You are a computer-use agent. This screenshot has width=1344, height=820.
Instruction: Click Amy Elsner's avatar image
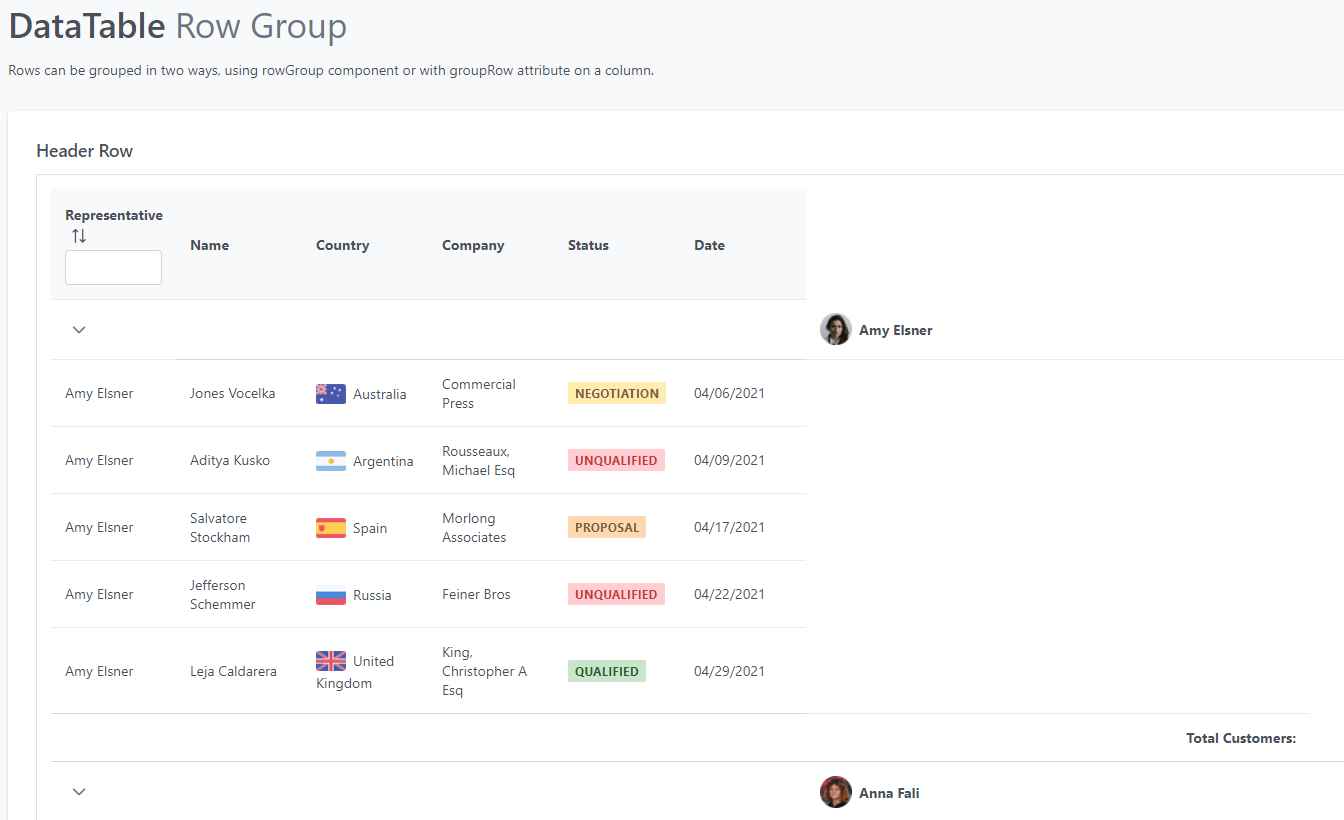(835, 329)
